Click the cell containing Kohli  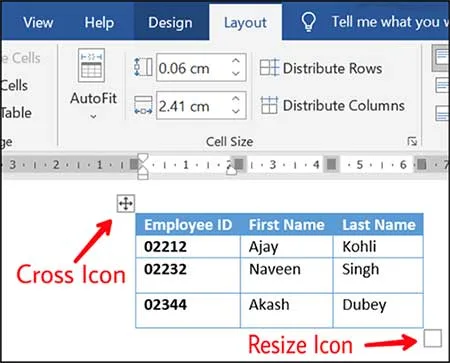tap(378, 247)
